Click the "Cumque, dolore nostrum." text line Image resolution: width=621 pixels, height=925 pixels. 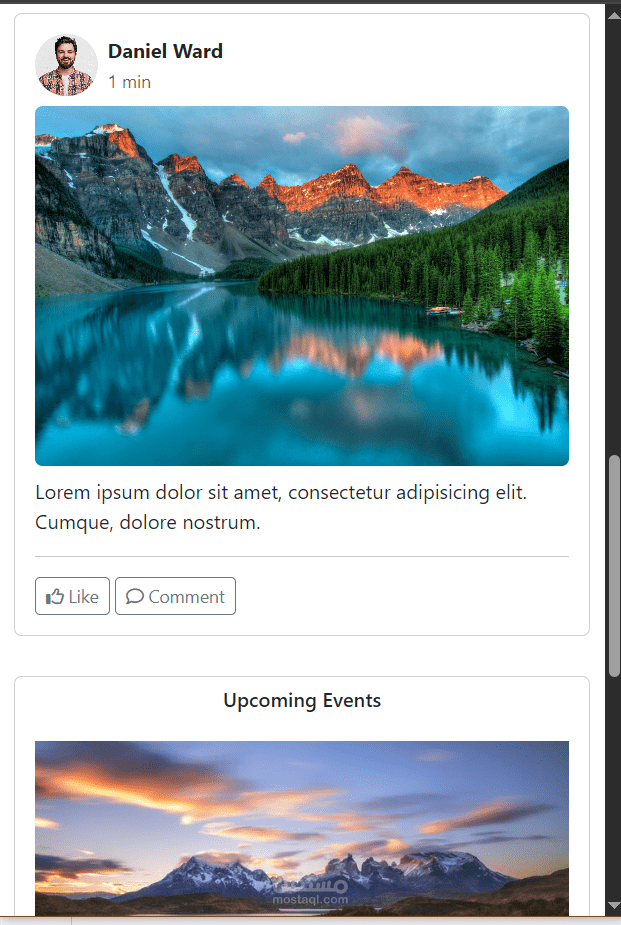coord(147,523)
